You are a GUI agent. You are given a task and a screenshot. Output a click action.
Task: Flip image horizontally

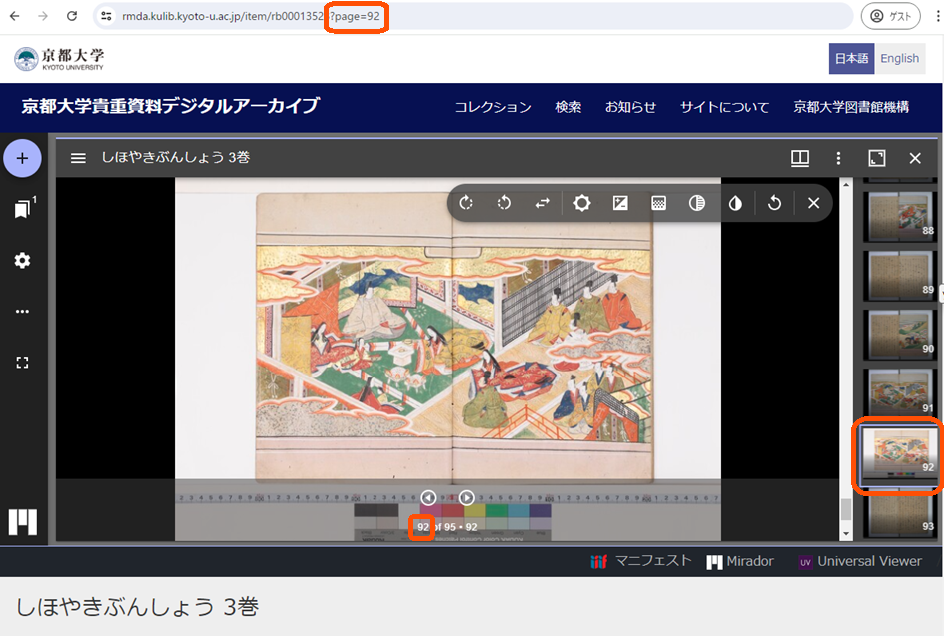542,203
